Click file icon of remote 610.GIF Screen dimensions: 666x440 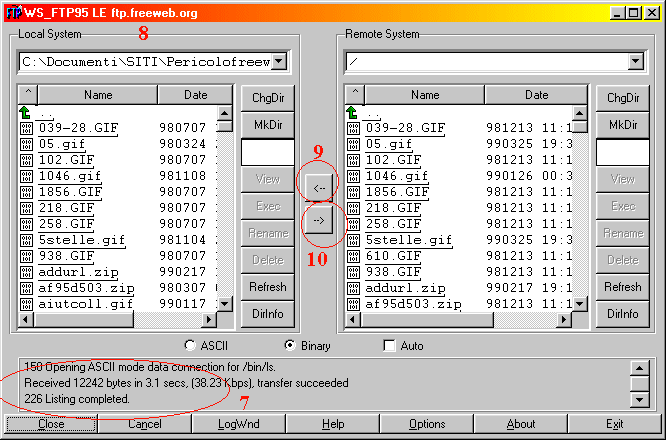[353, 256]
